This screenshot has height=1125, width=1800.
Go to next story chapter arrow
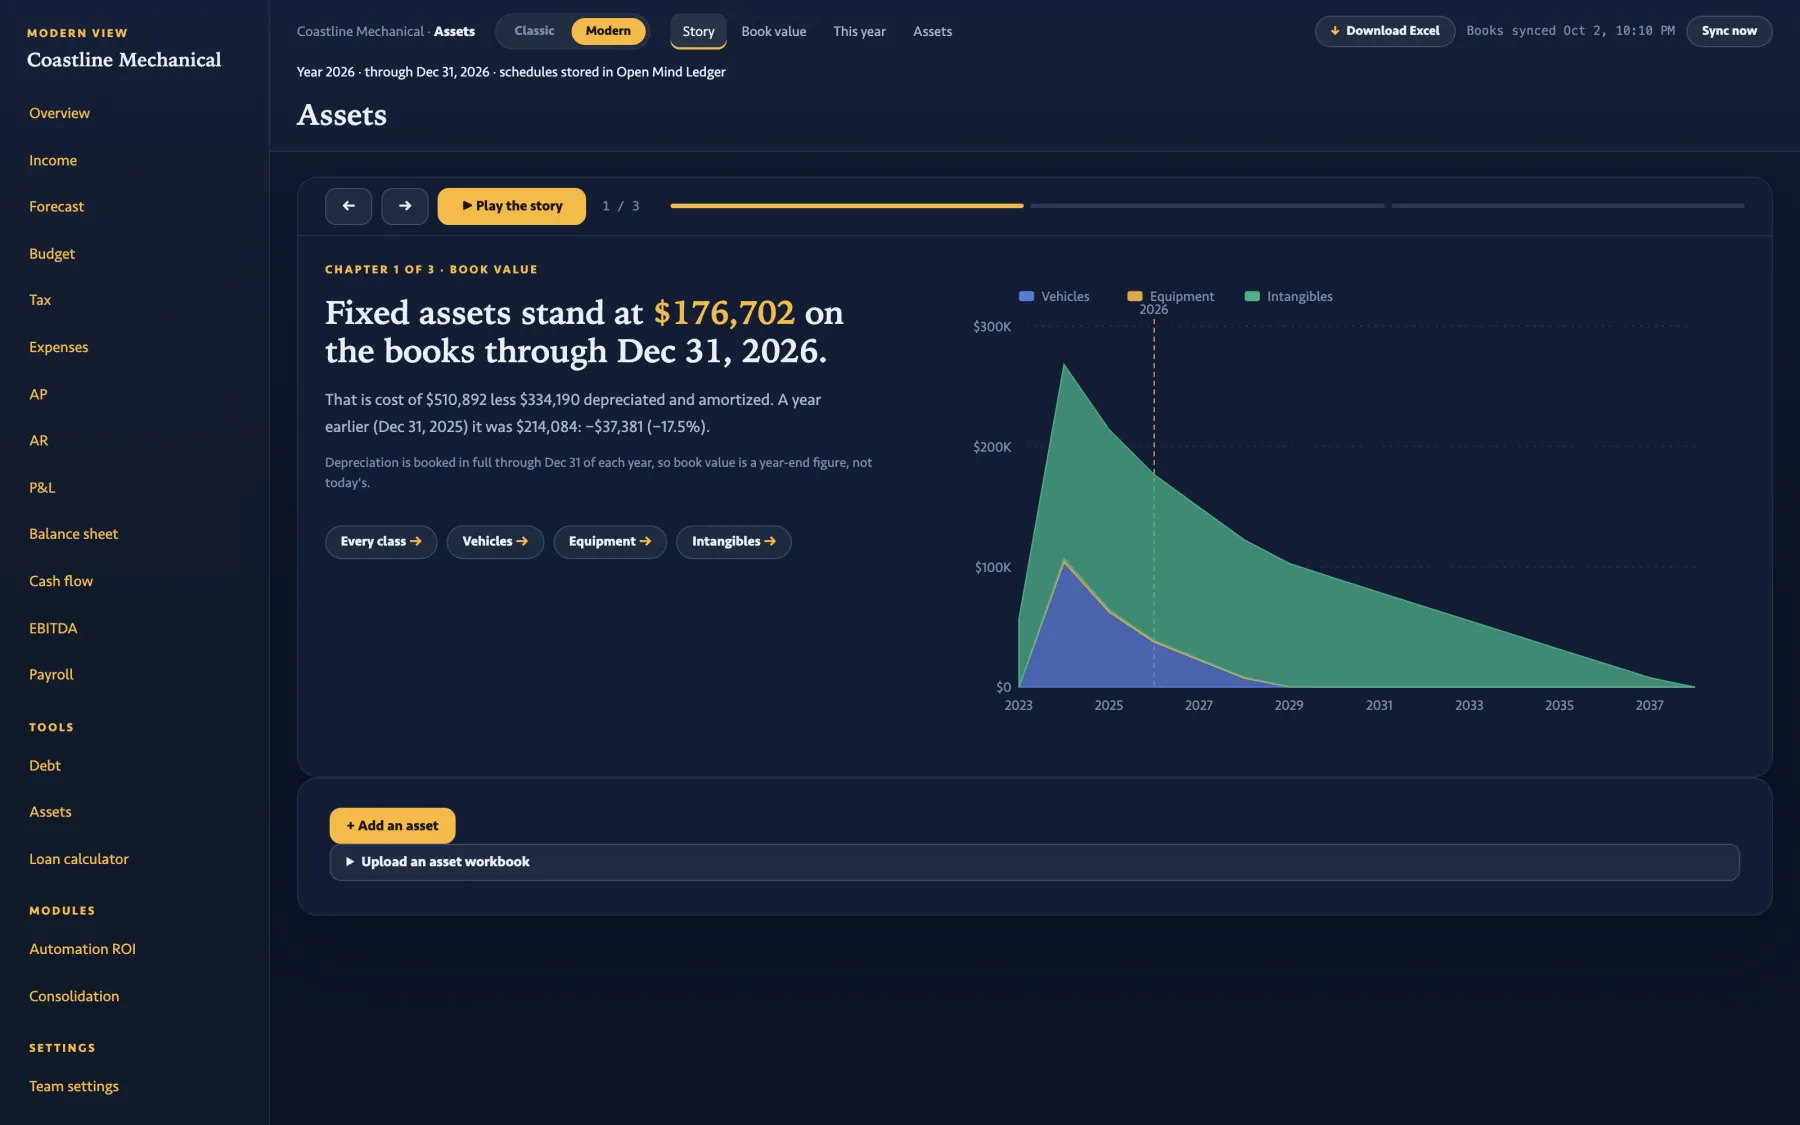point(405,206)
